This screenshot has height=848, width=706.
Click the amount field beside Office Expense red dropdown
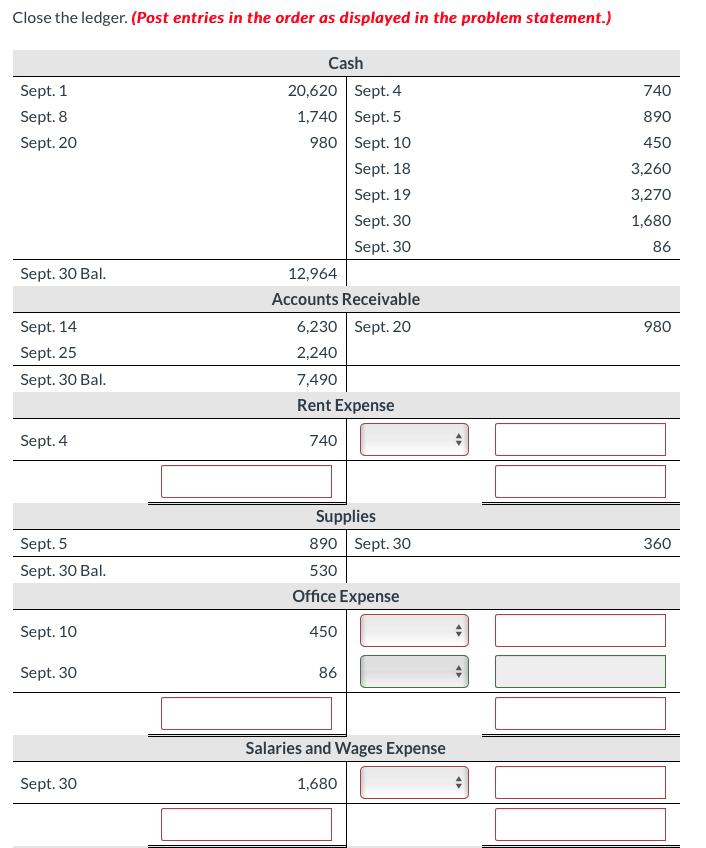point(580,630)
